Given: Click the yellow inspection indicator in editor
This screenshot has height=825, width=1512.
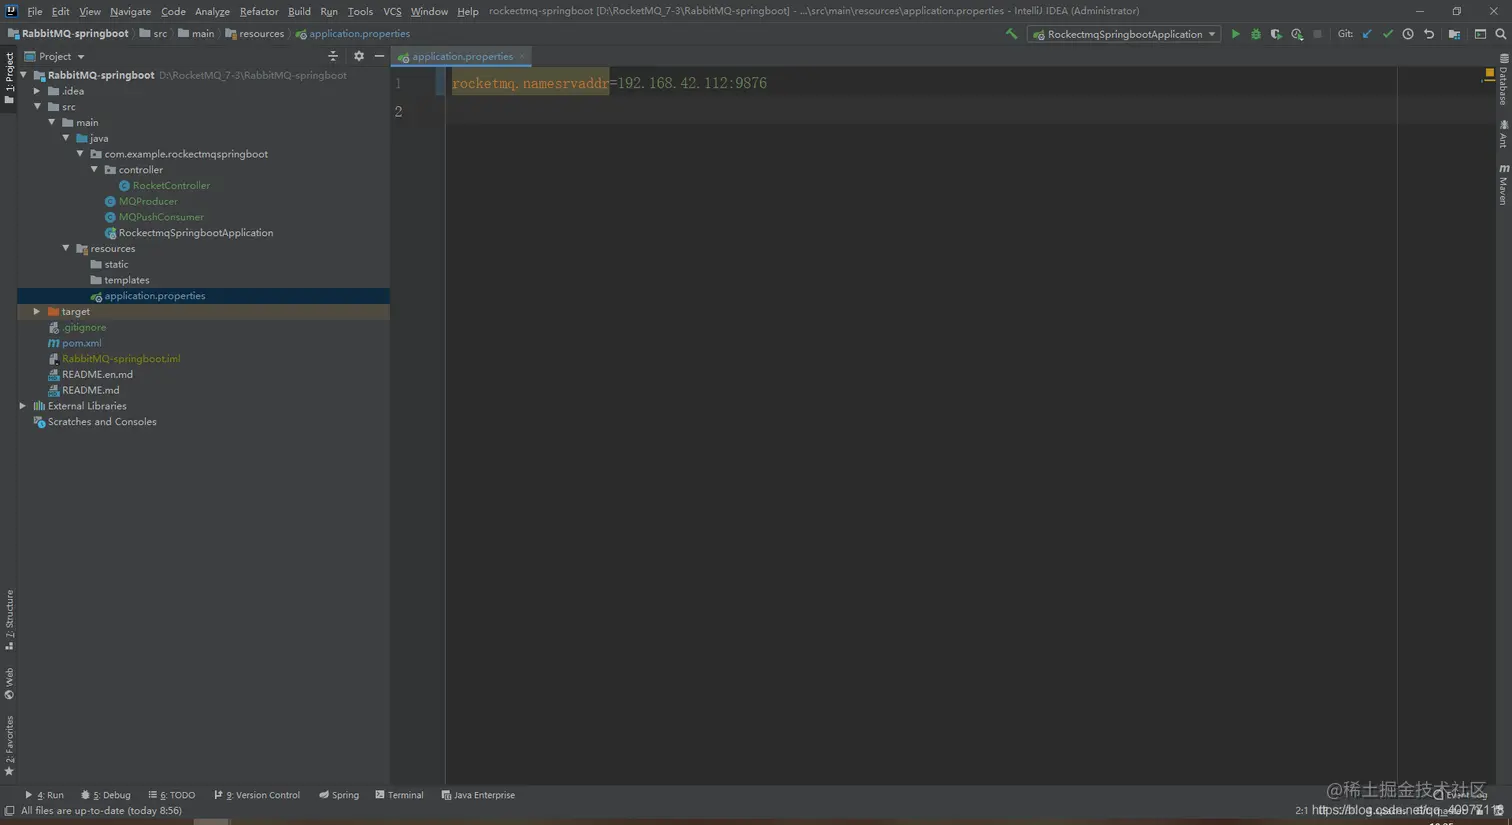Looking at the screenshot, I should click(1489, 74).
